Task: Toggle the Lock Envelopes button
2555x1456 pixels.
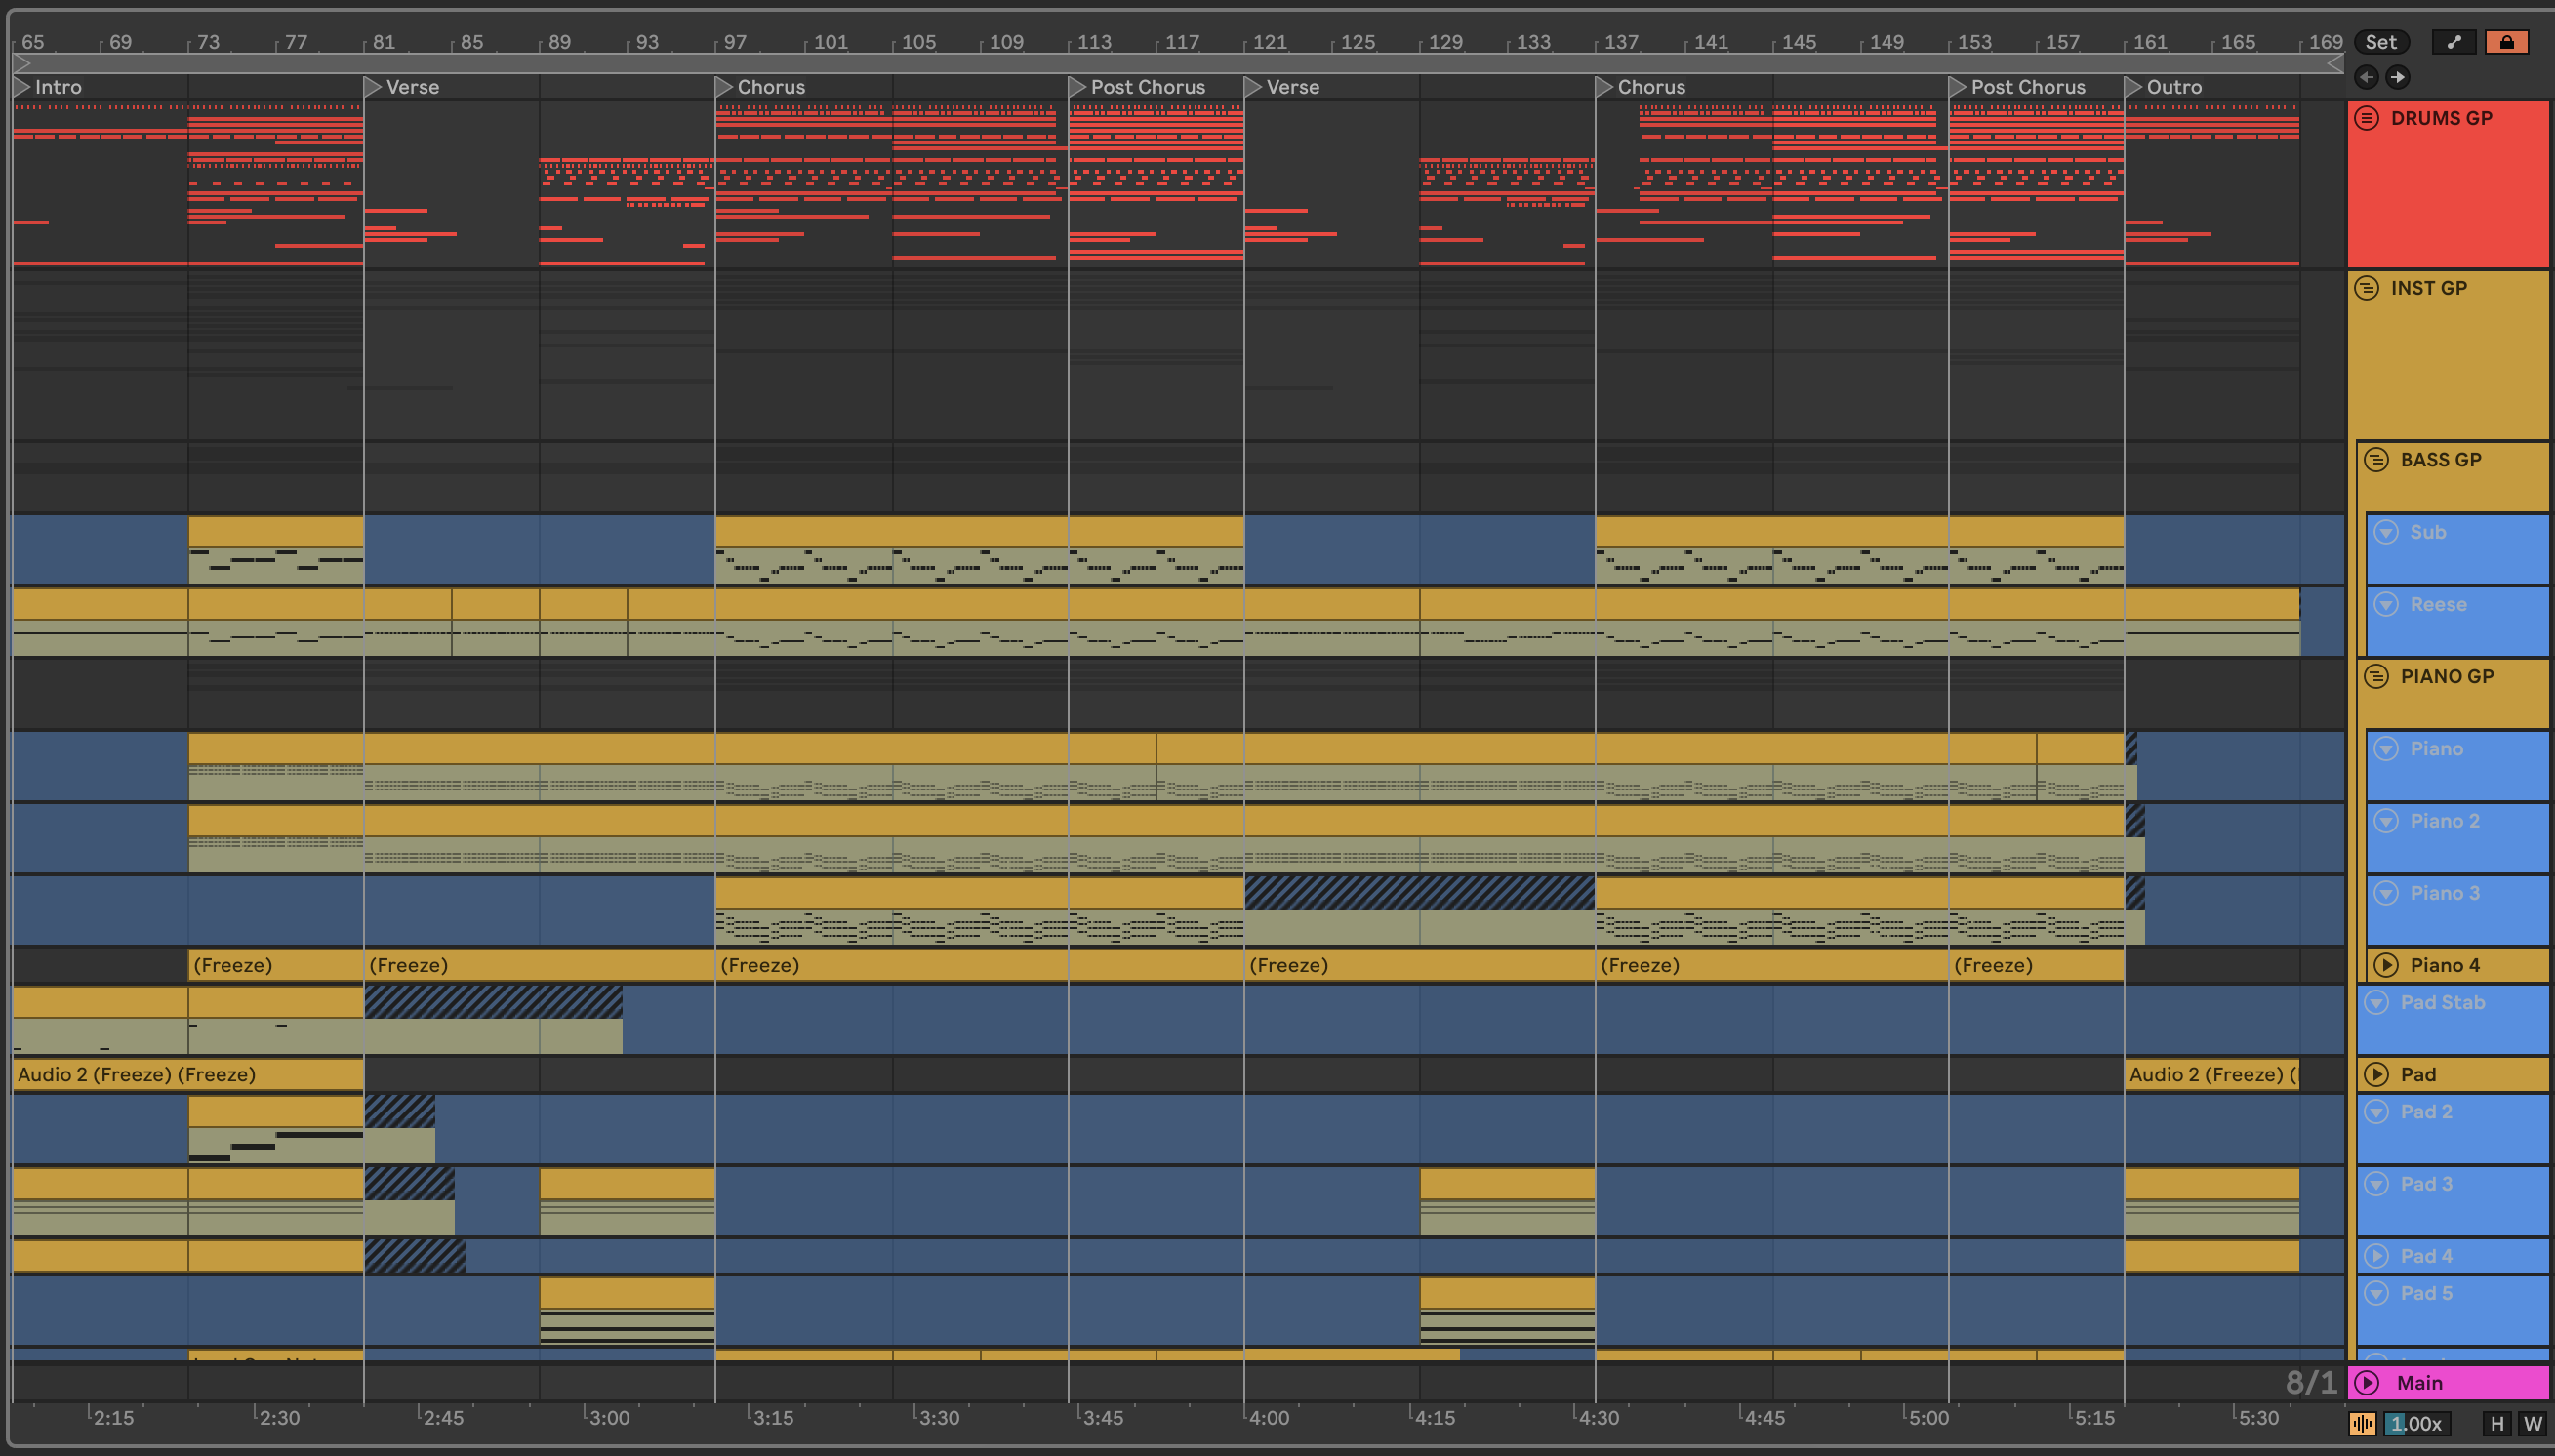Action: 2506,42
